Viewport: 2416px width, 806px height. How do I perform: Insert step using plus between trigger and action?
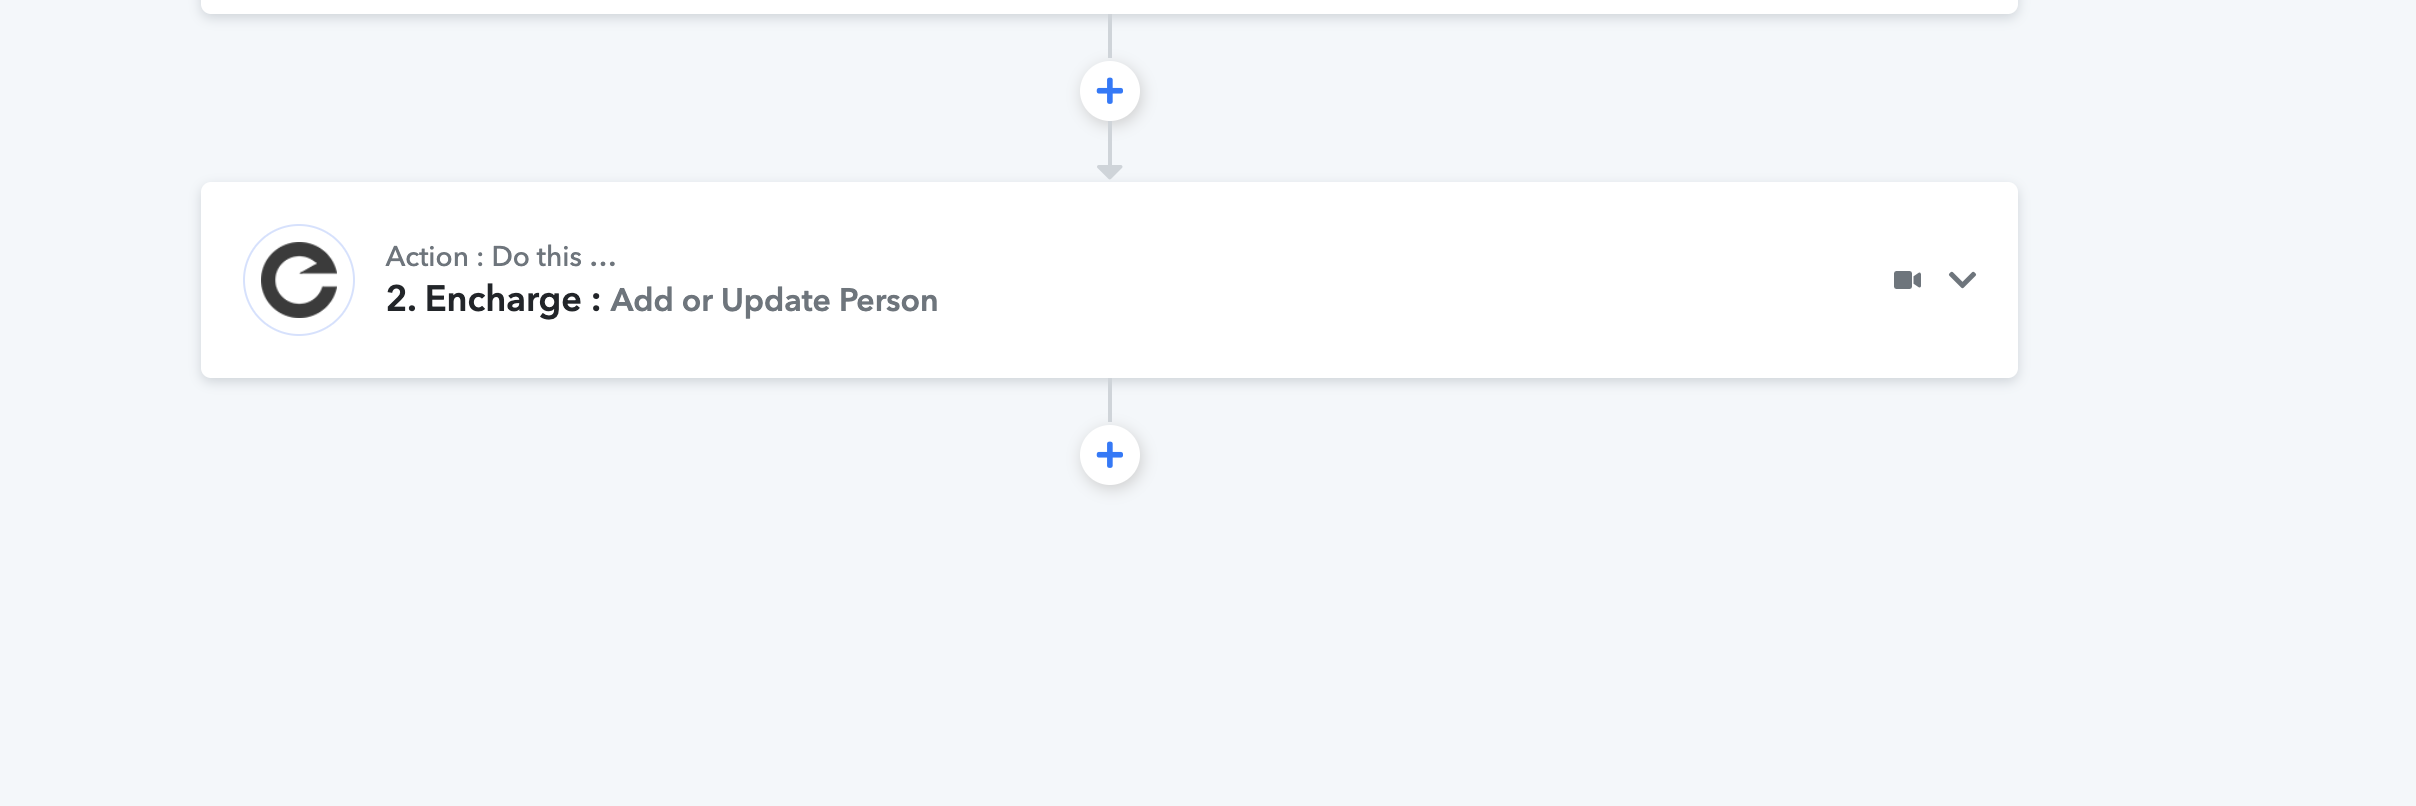[1110, 91]
